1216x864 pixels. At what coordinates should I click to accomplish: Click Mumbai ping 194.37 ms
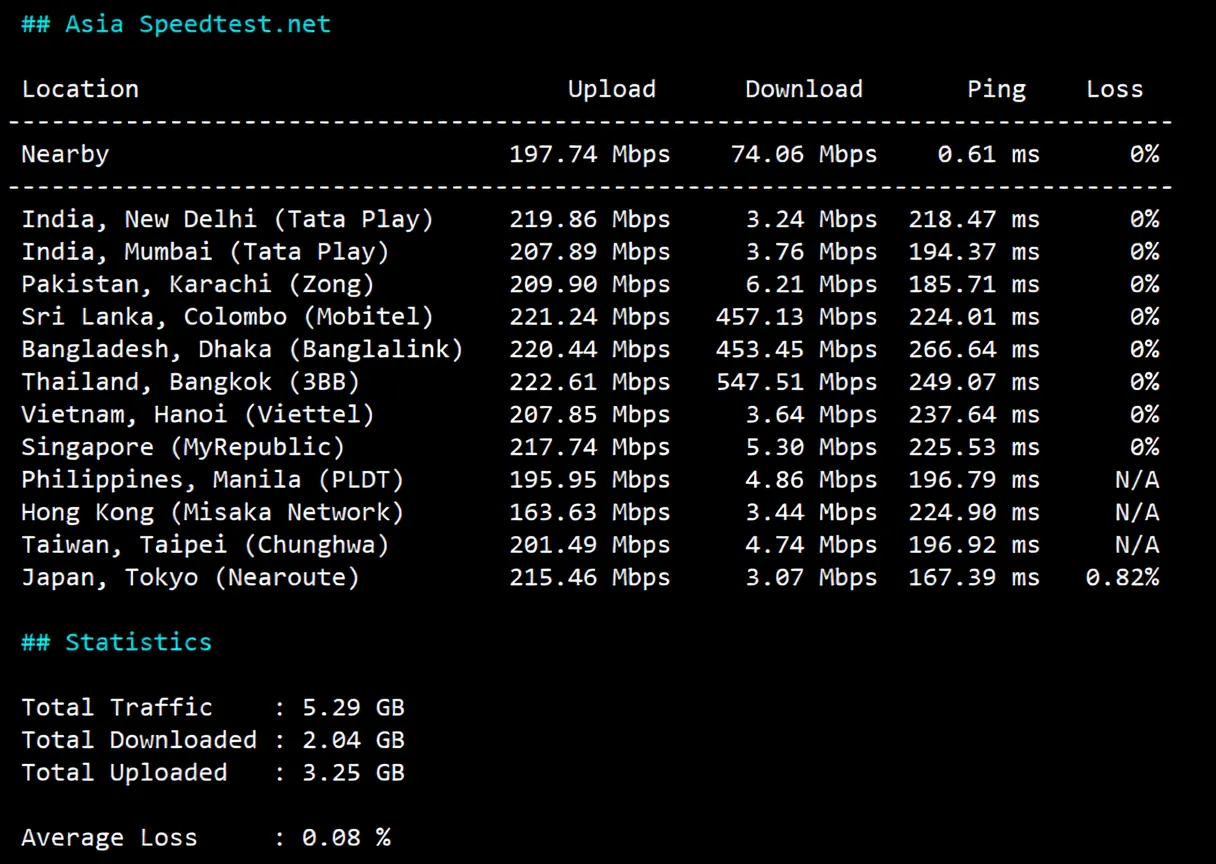(974, 252)
